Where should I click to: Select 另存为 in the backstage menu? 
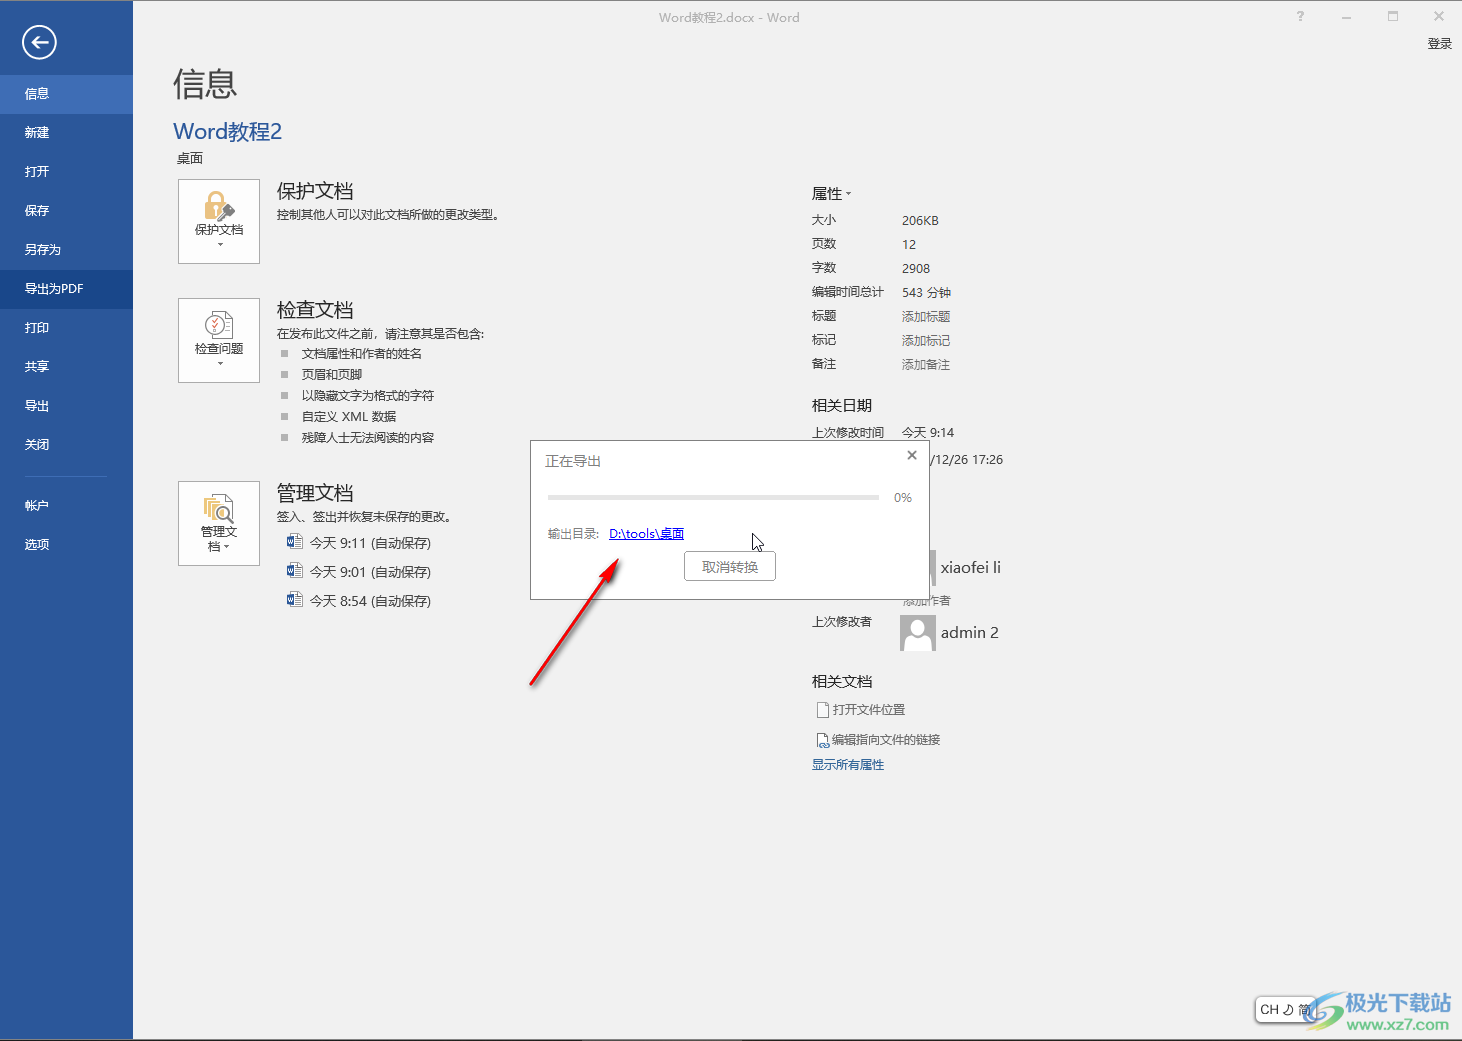pyautogui.click(x=66, y=250)
